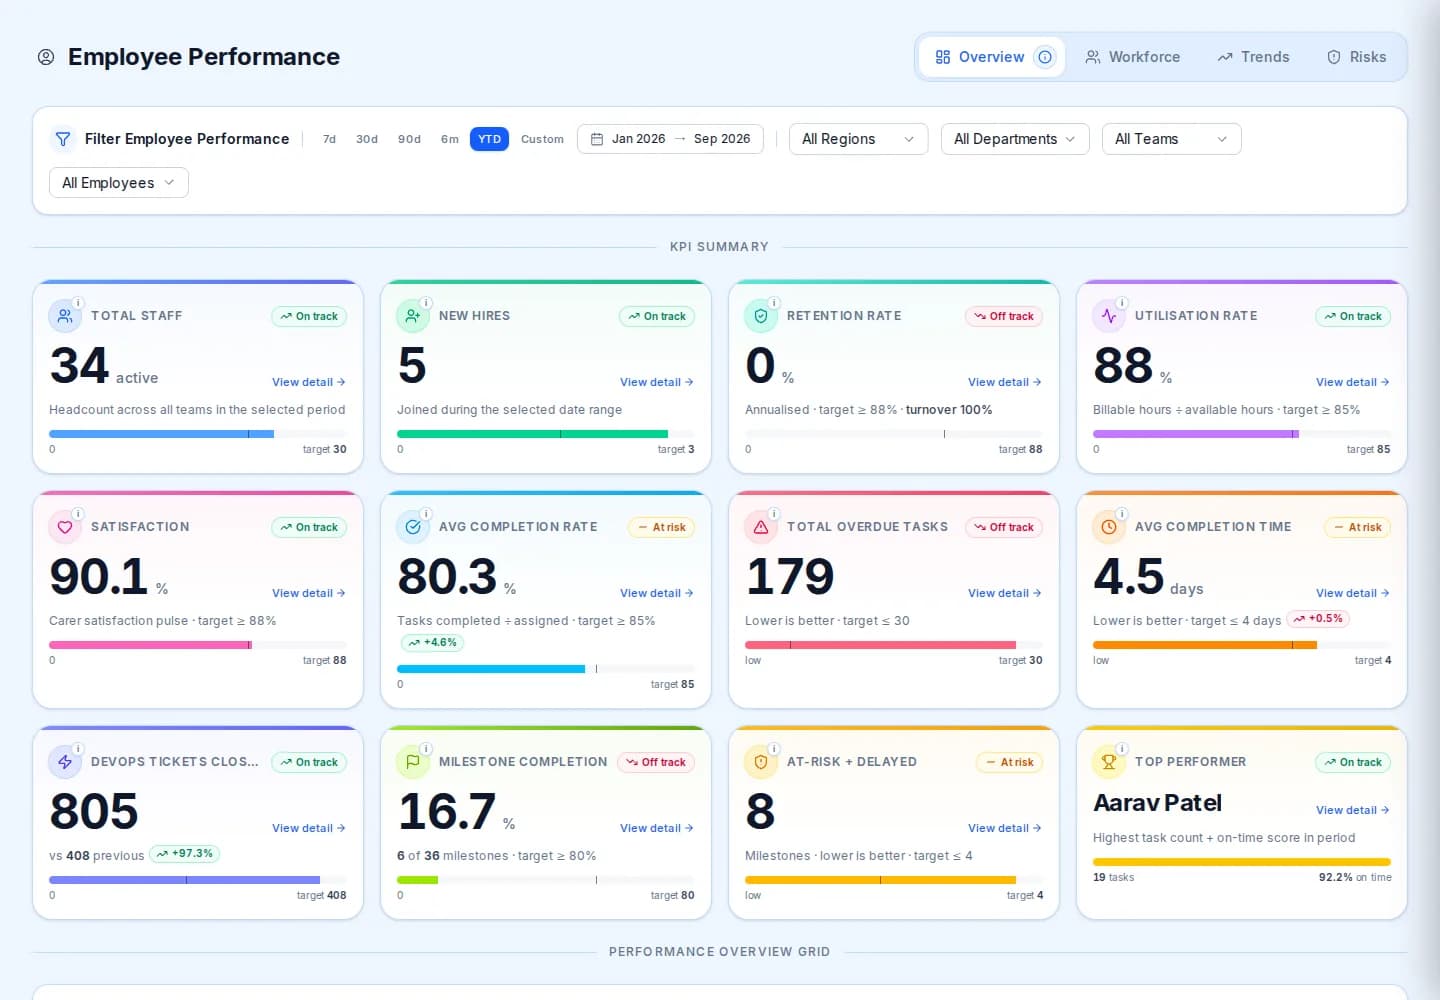Select the YTD time range
Screen dimensions: 1440x1000
(489, 139)
